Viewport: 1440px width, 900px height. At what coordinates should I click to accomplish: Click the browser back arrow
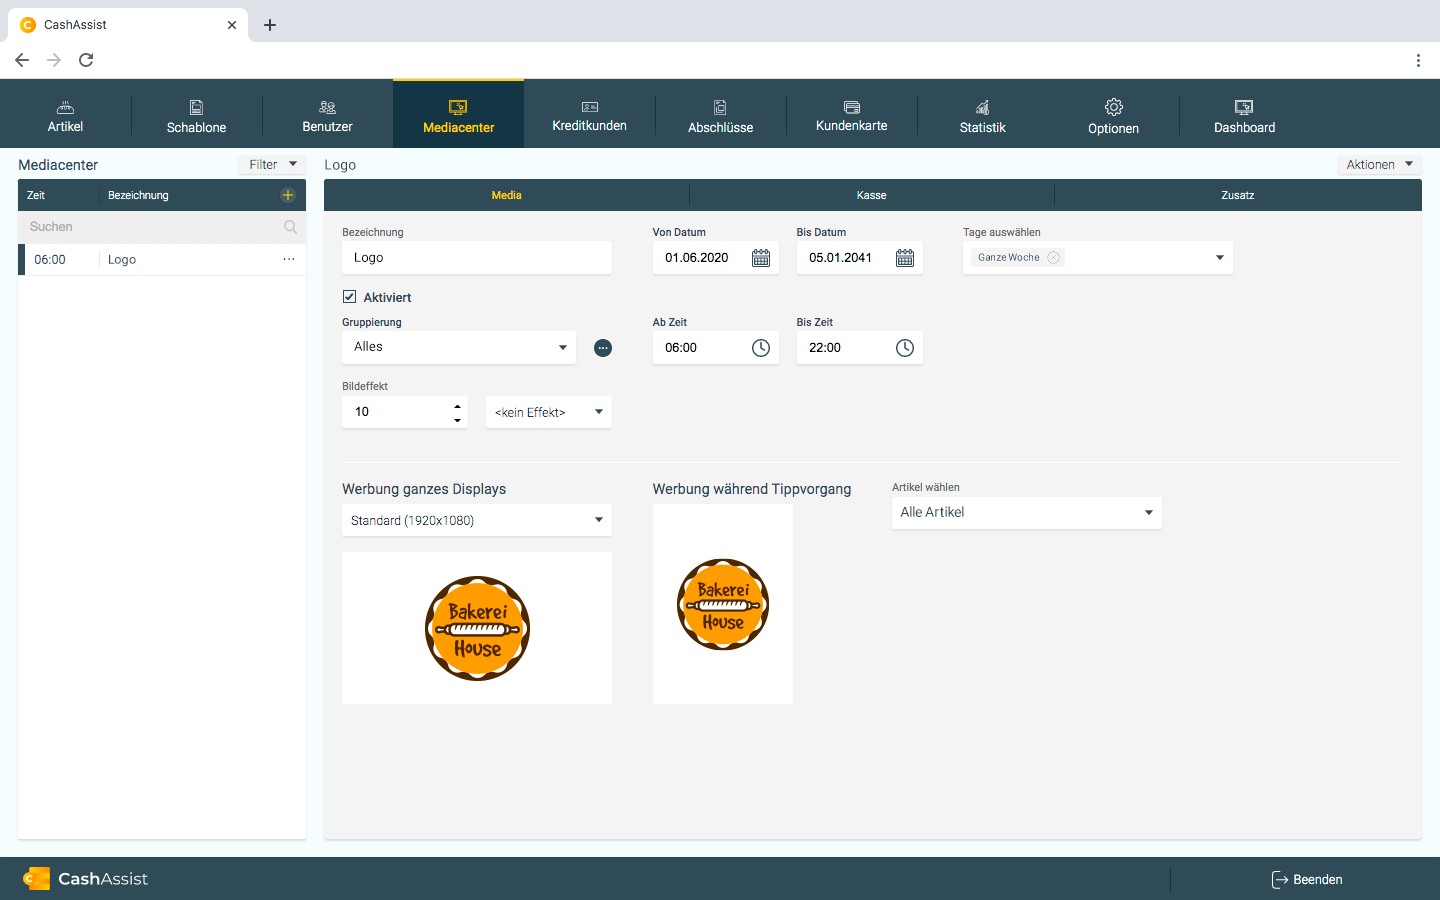pyautogui.click(x=22, y=60)
